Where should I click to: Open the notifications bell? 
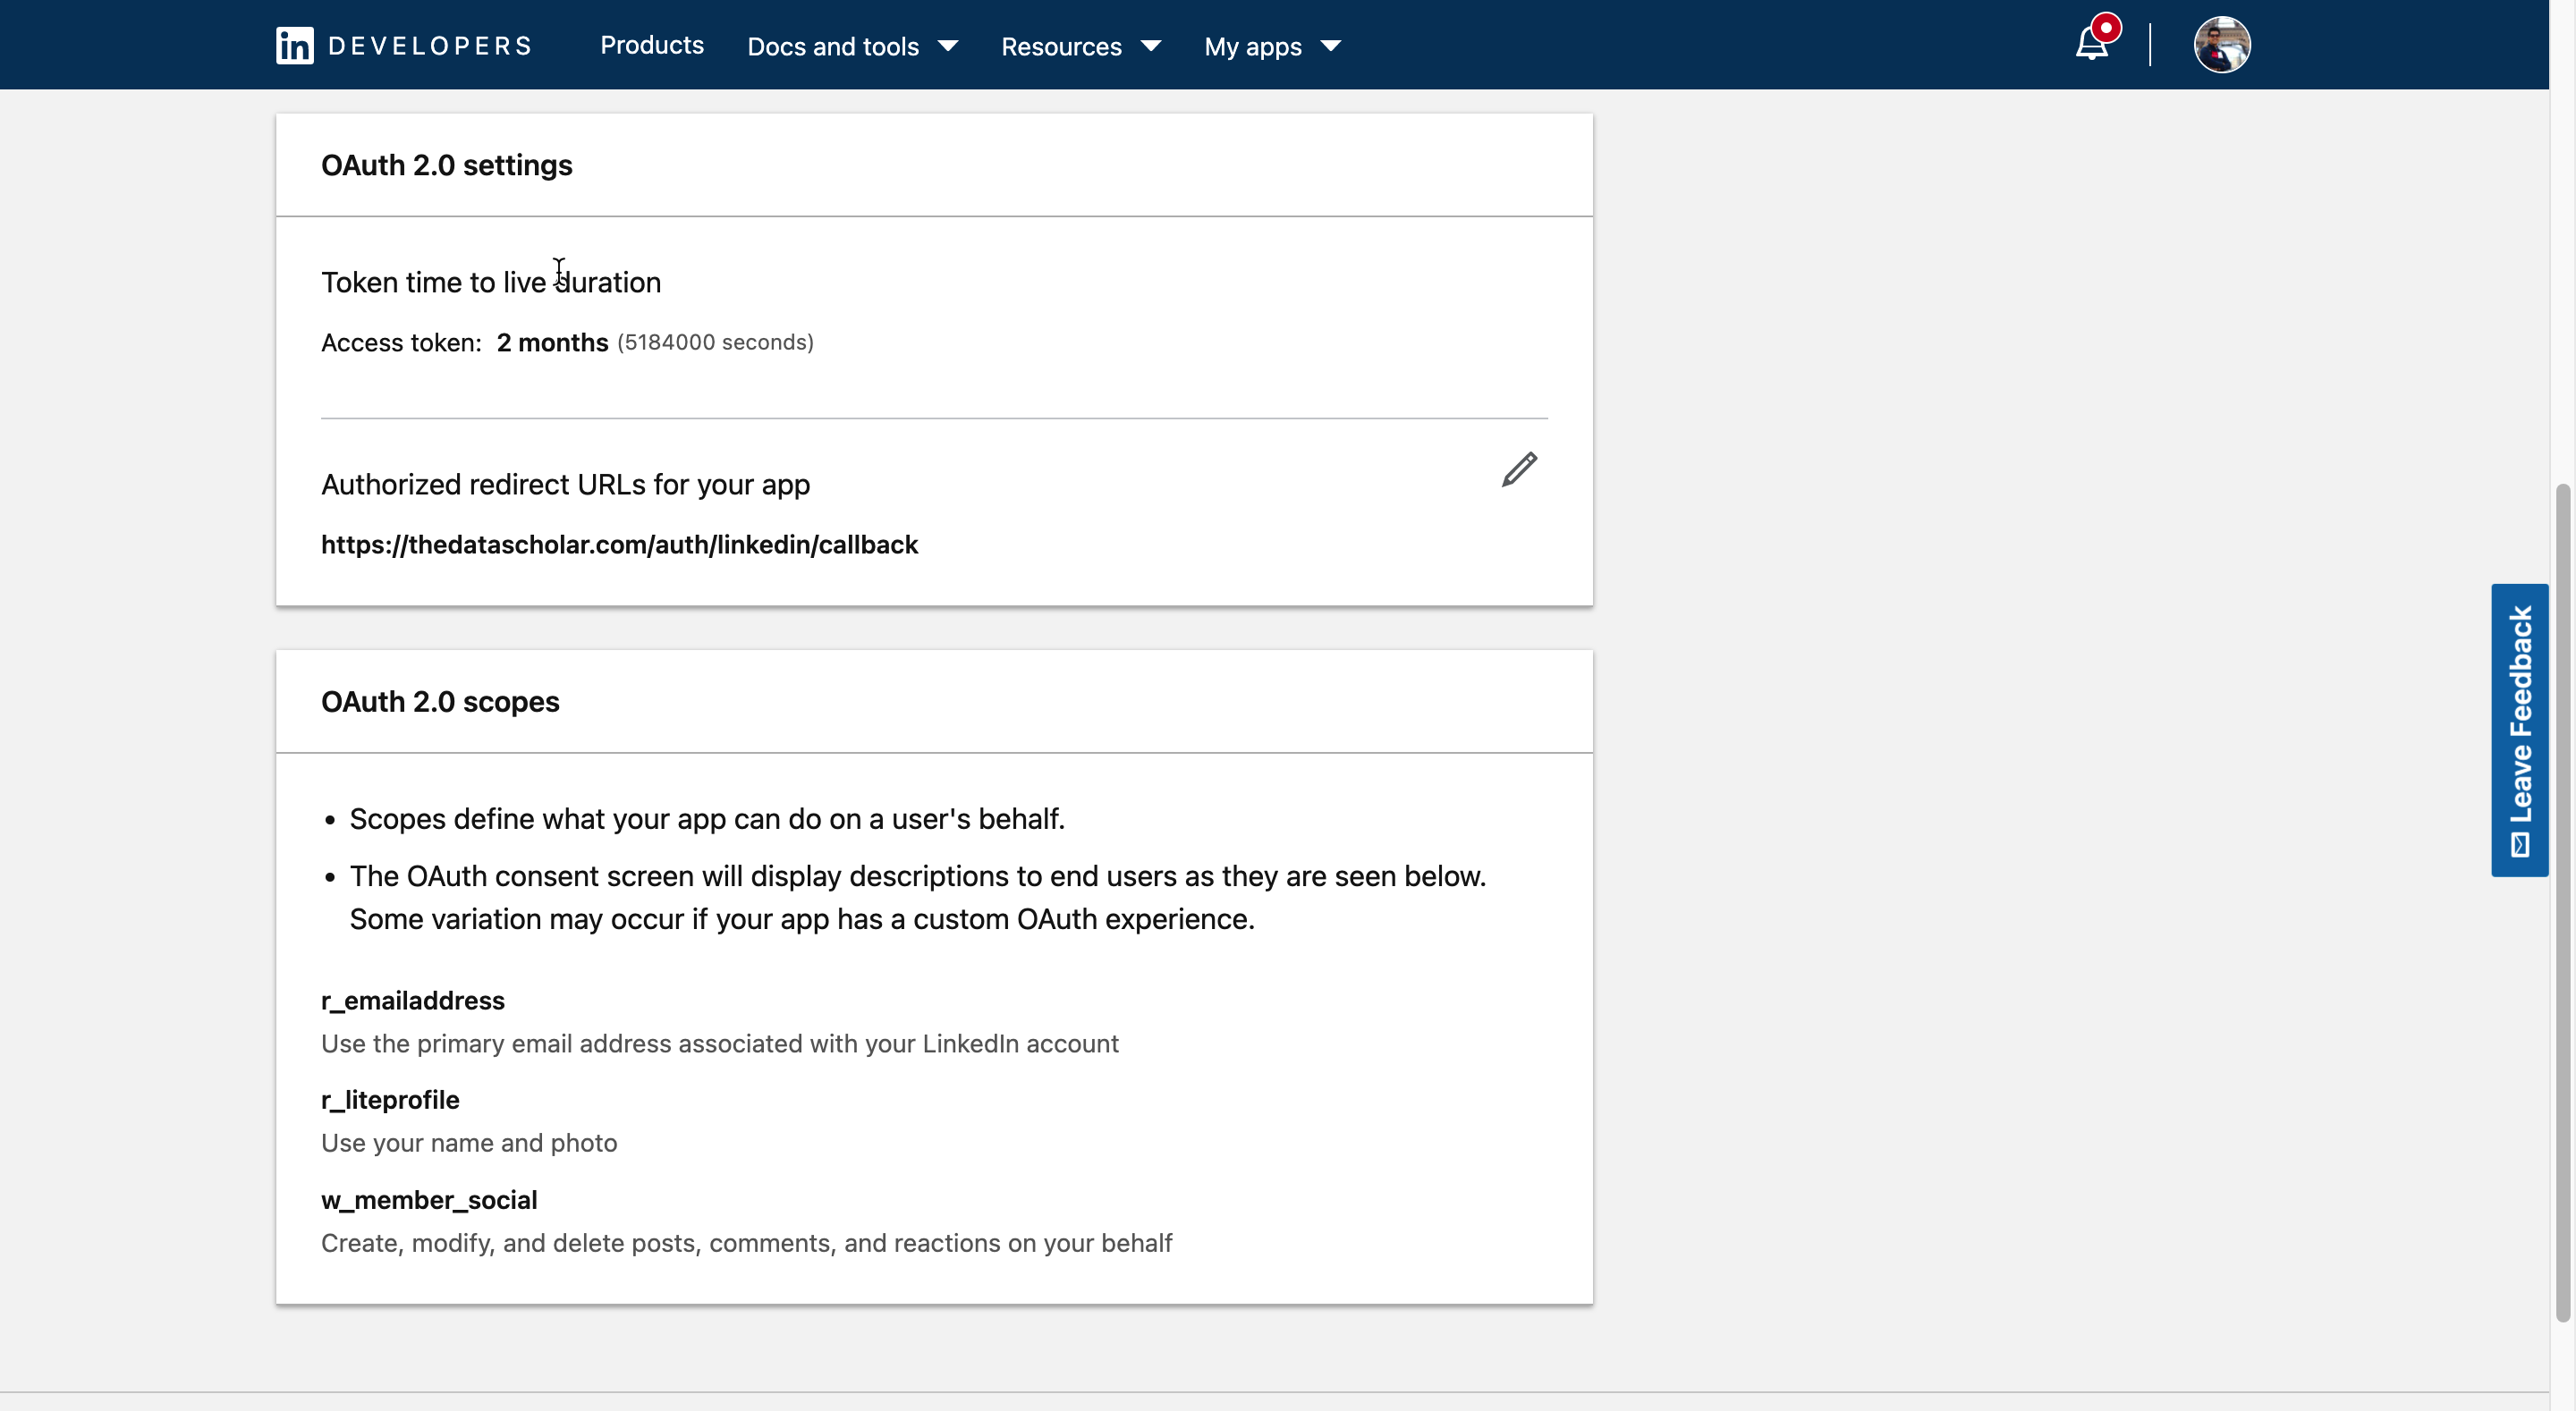click(2091, 46)
